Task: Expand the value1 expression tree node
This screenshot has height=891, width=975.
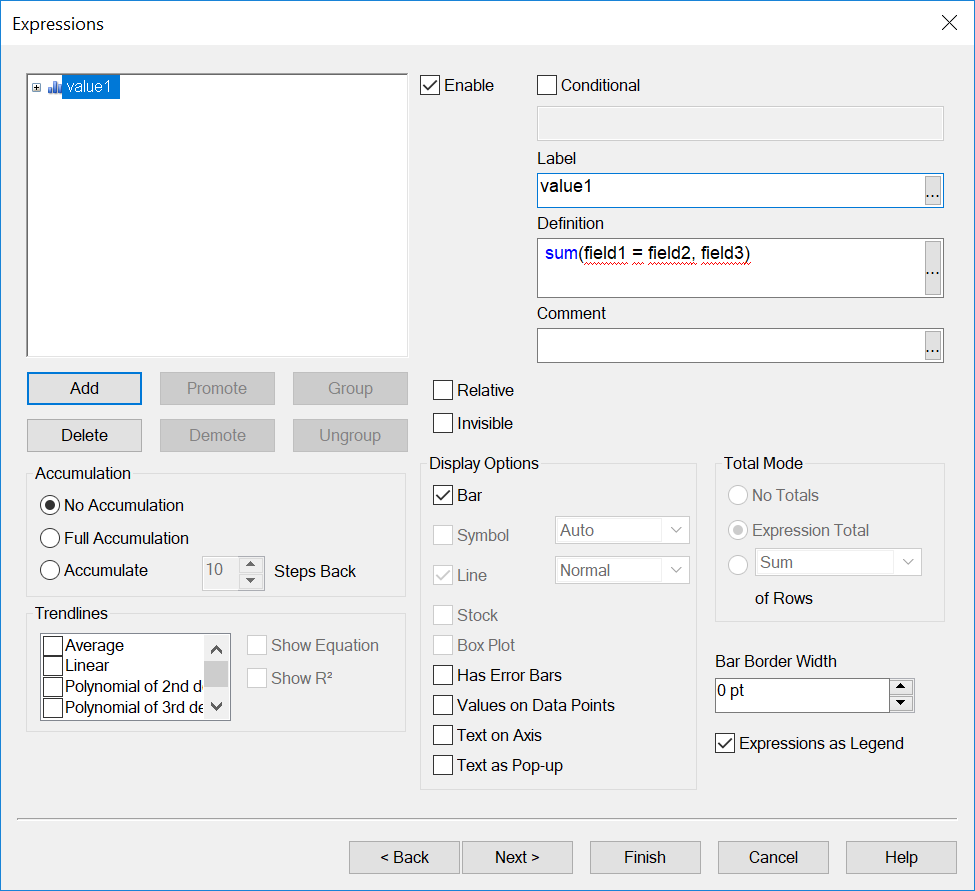Action: click(x=37, y=88)
